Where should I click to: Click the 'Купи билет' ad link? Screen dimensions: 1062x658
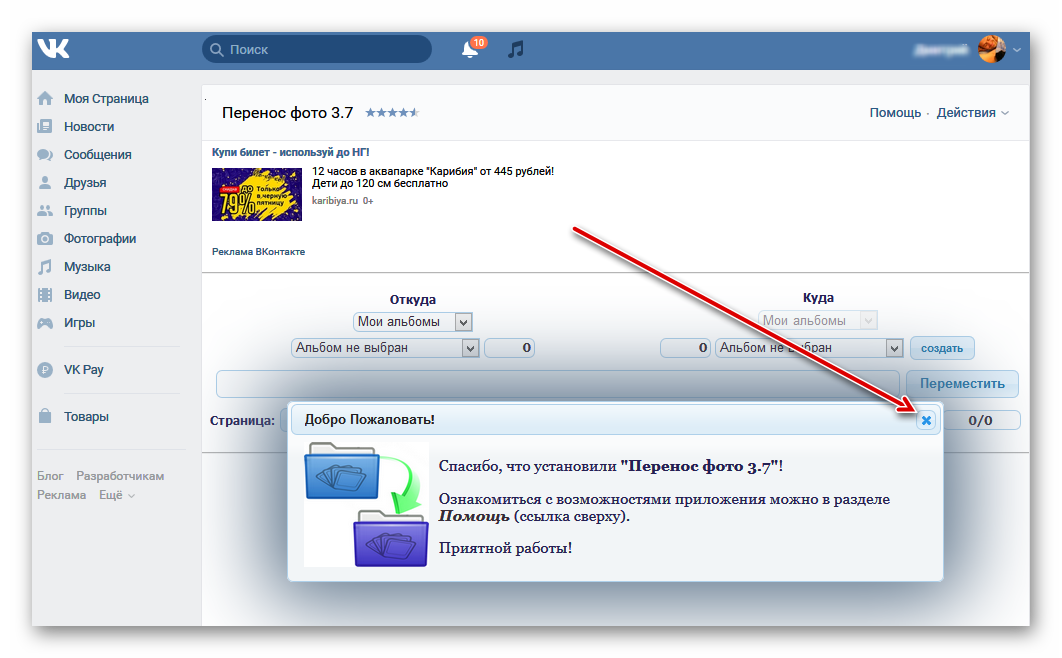coord(290,152)
